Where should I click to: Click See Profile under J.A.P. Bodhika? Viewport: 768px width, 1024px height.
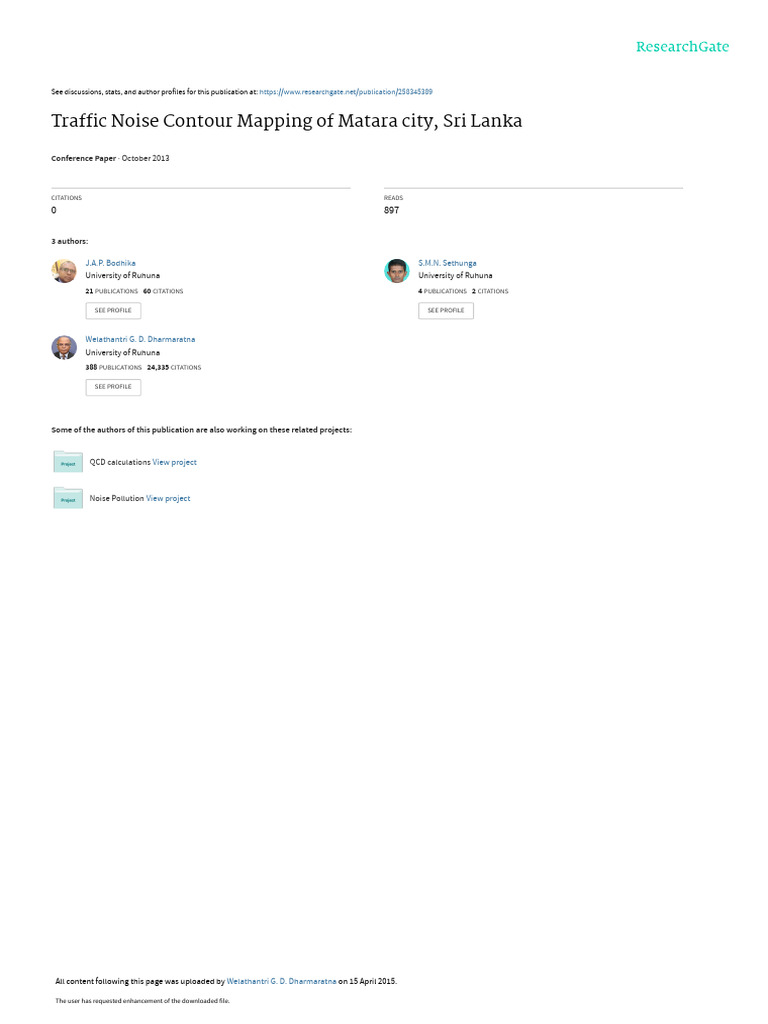click(x=113, y=311)
